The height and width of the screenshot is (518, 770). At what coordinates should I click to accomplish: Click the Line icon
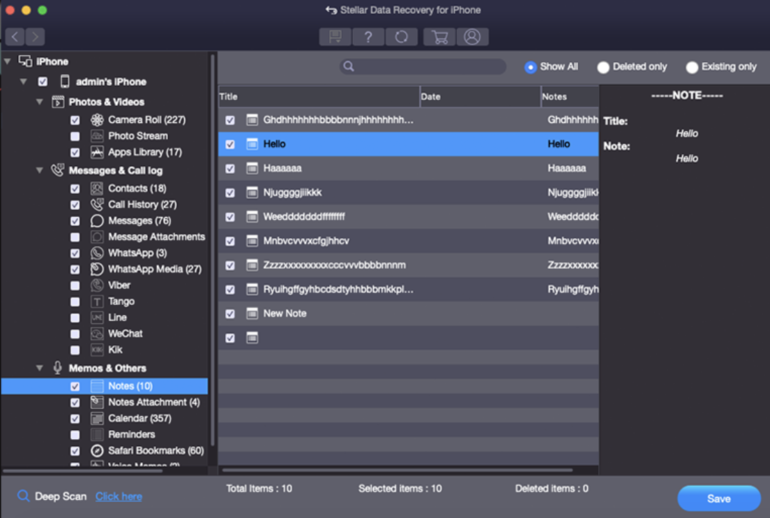[x=97, y=317]
